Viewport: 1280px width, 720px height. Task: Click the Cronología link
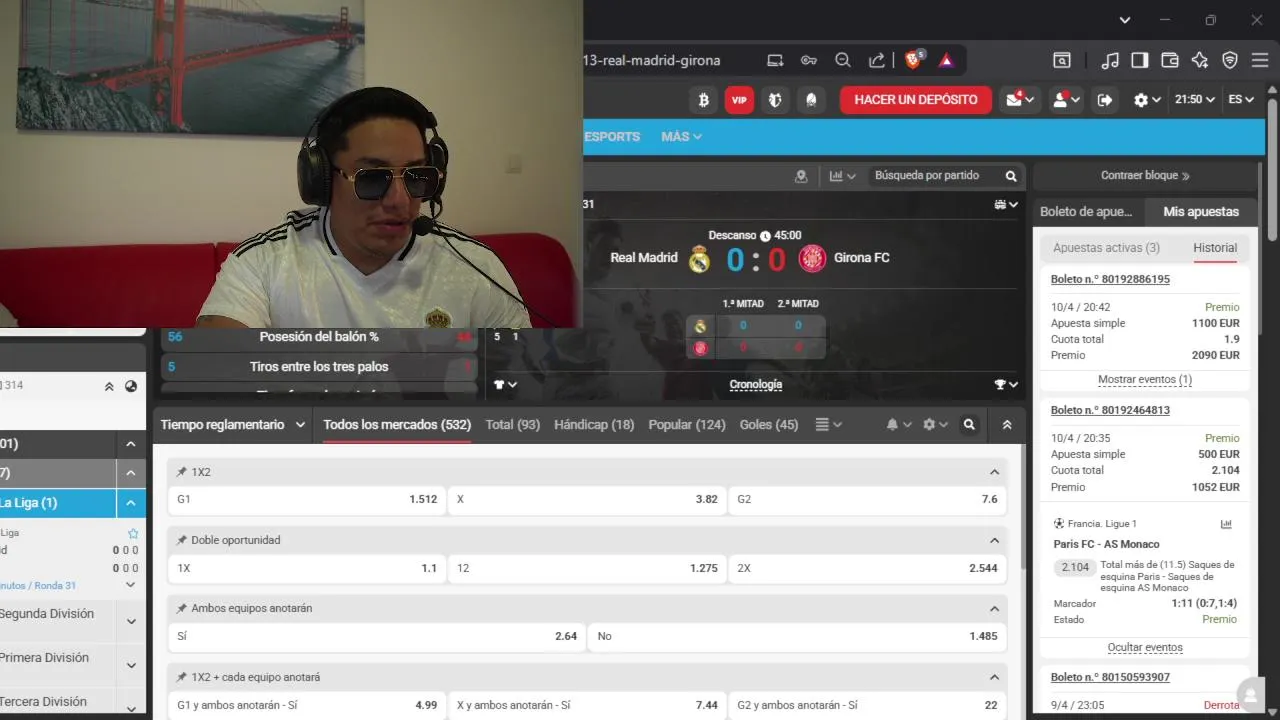[x=756, y=384]
